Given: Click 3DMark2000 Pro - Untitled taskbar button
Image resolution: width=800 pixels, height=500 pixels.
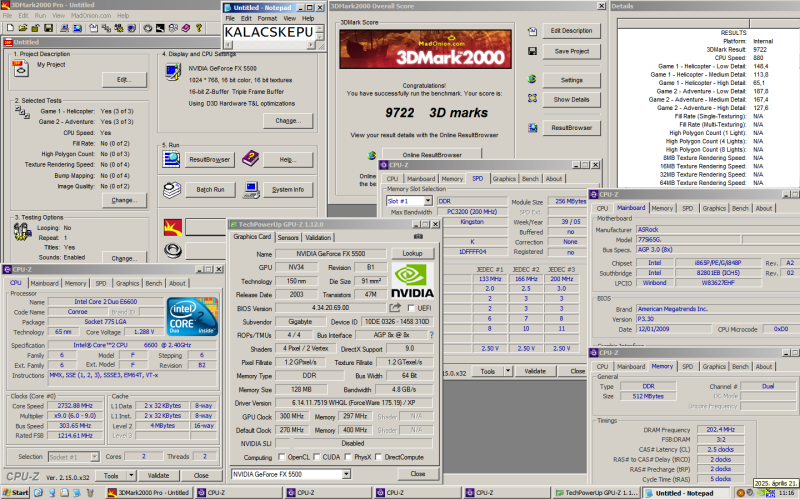Looking at the screenshot, I should (149, 492).
